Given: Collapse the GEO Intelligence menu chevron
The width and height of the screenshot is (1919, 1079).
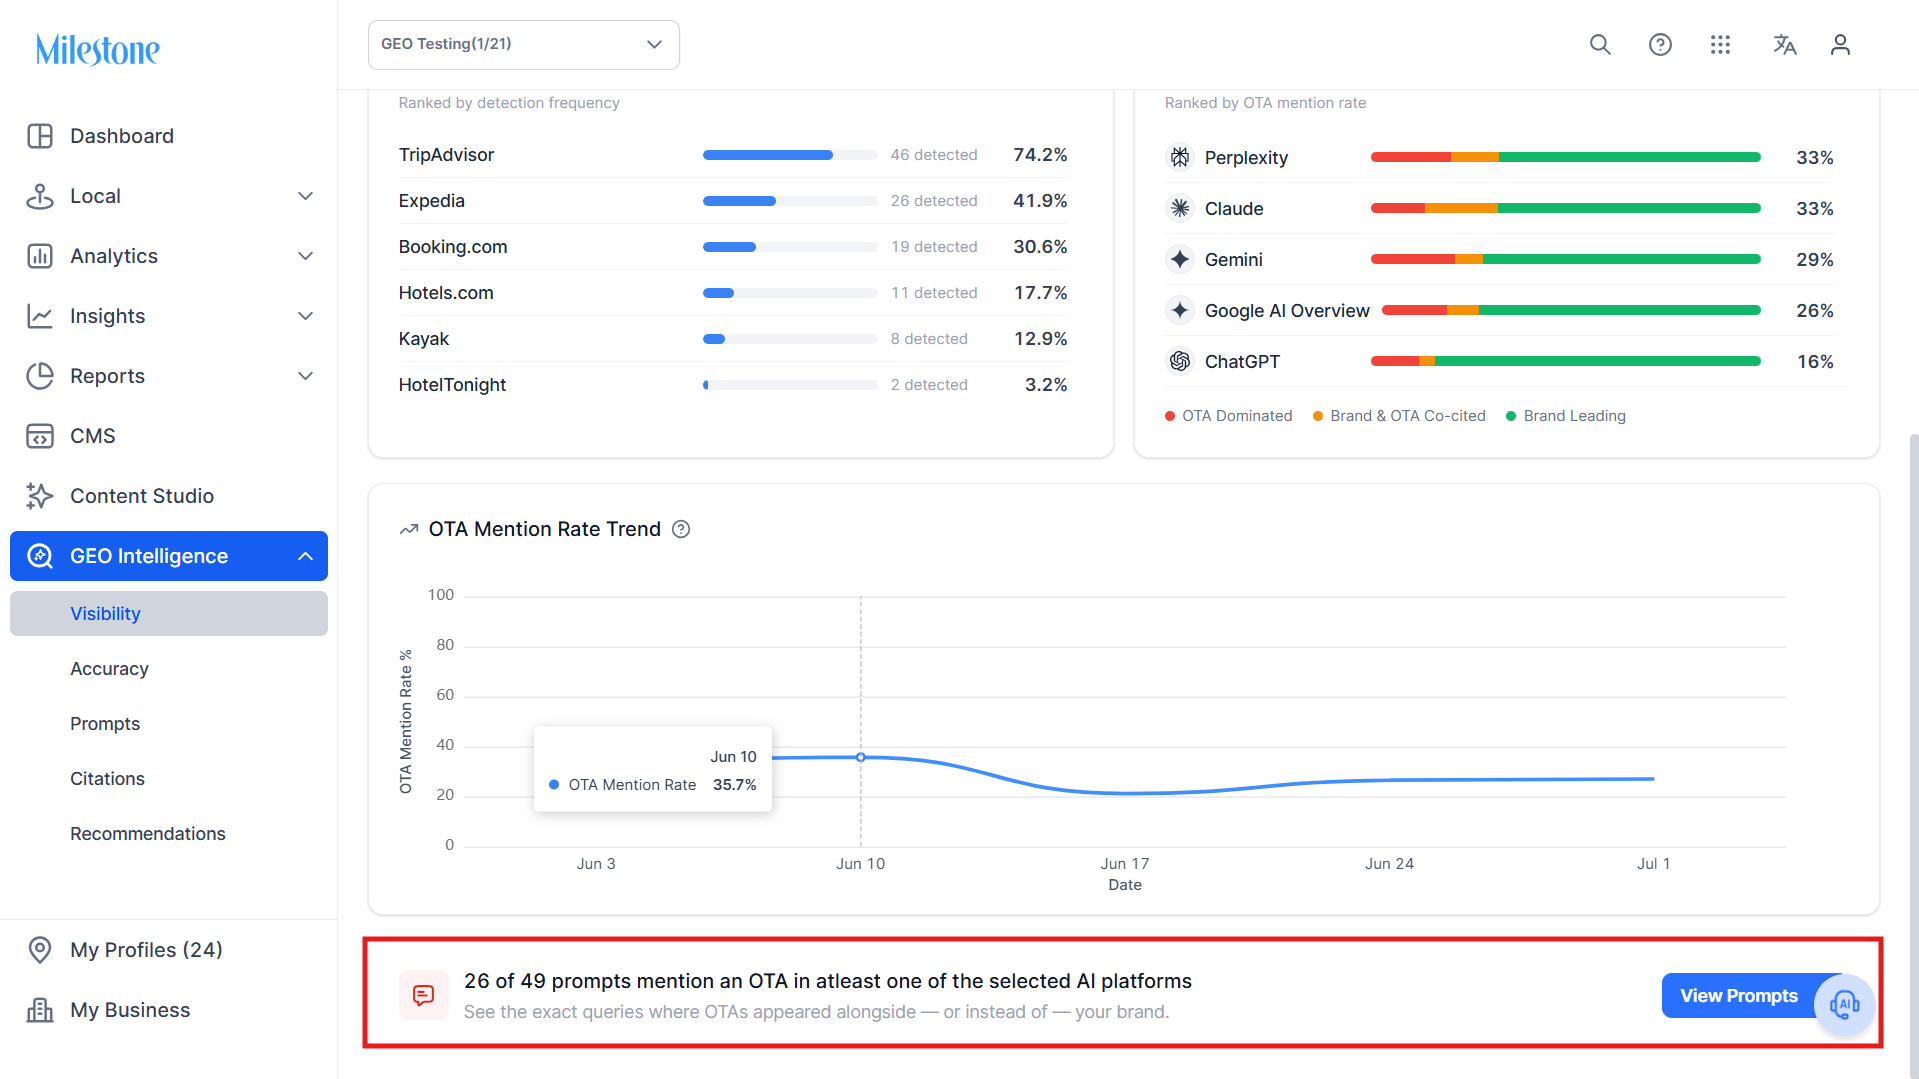Looking at the screenshot, I should [x=306, y=556].
